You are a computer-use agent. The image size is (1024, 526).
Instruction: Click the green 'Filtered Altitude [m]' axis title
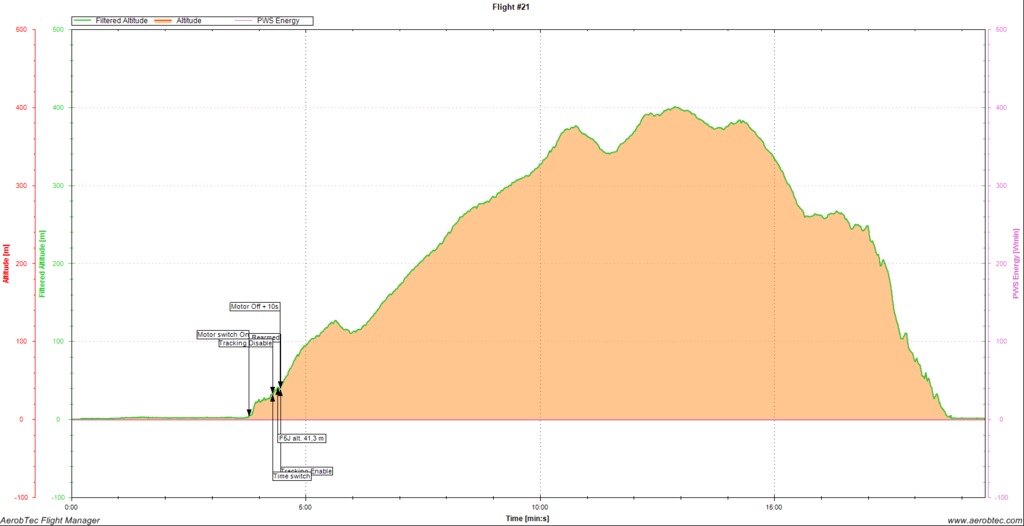click(x=42, y=263)
